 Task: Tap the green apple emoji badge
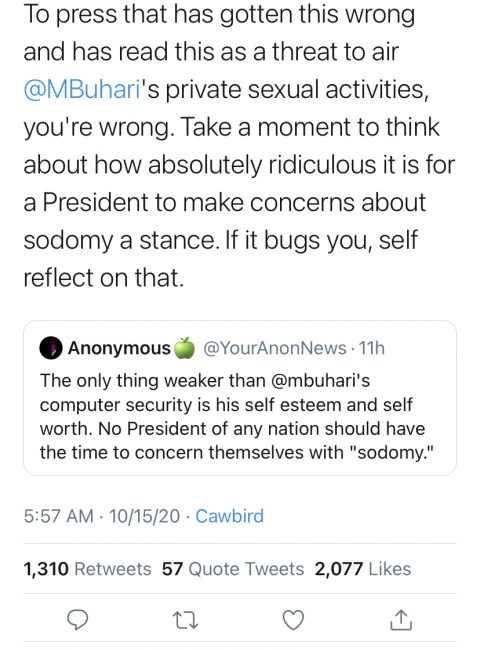pos(184,347)
